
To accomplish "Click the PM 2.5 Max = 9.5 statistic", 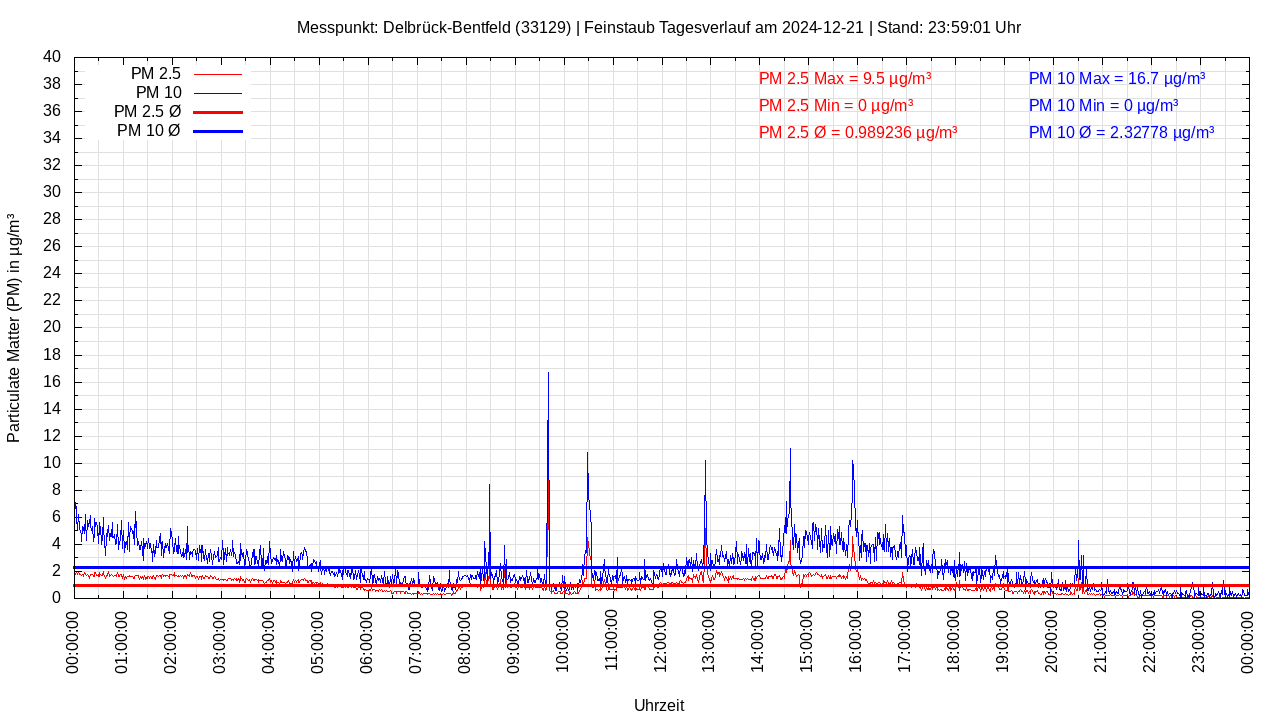I will (x=845, y=78).
